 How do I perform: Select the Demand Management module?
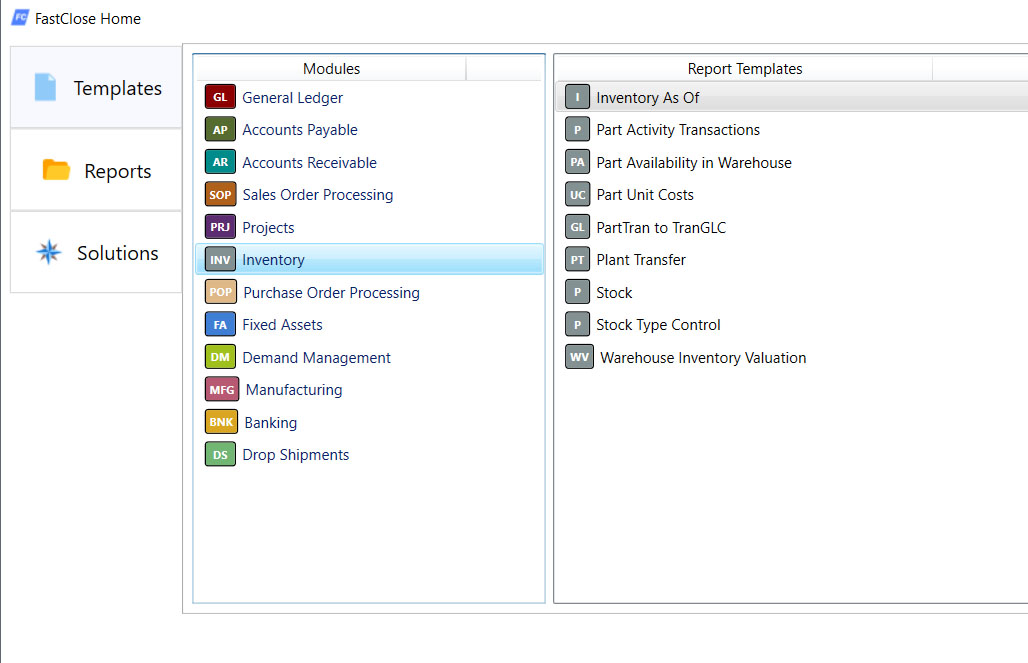[316, 357]
